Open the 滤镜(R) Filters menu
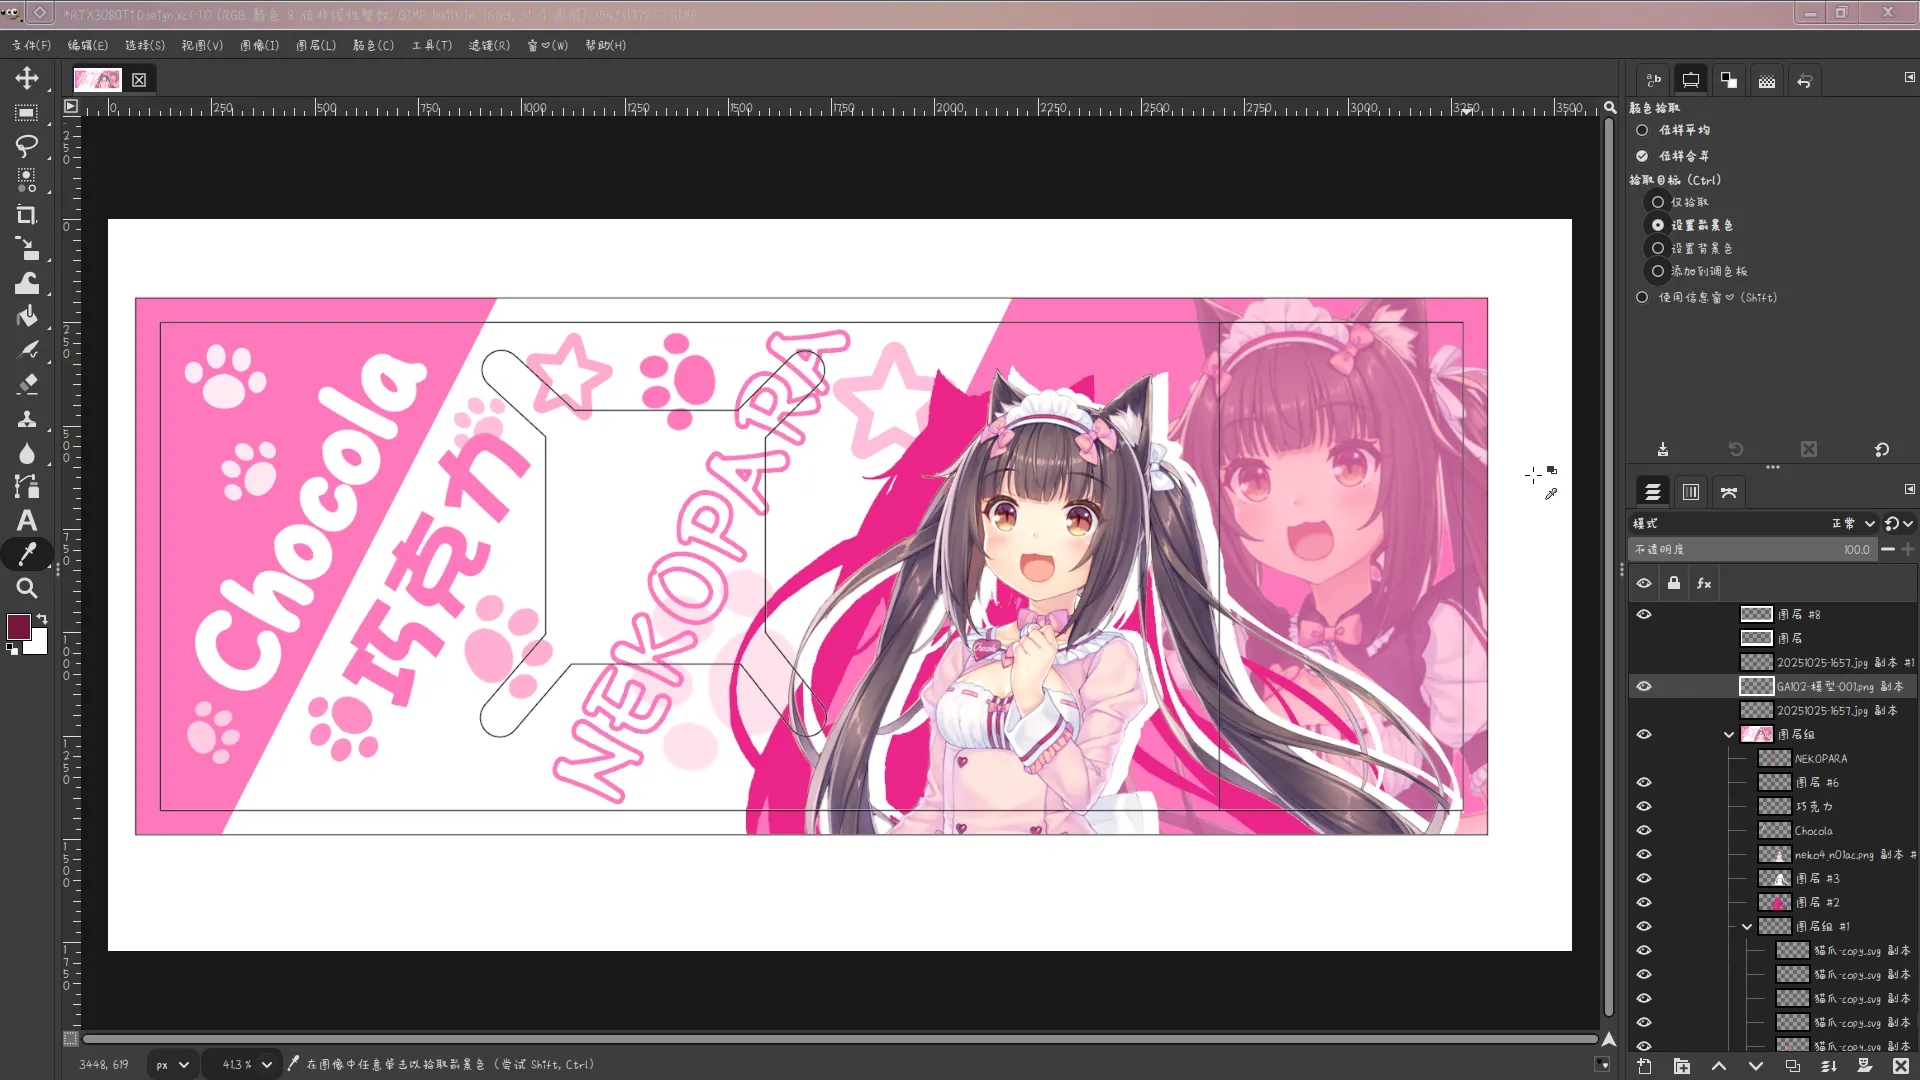This screenshot has width=1920, height=1080. click(489, 45)
